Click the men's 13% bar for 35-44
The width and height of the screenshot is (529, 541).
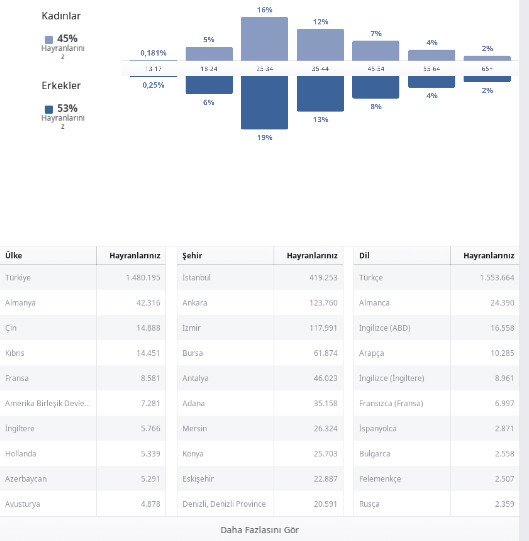(x=320, y=94)
